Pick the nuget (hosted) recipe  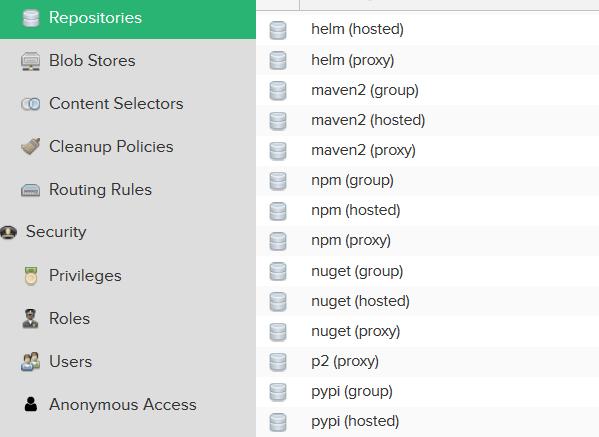coord(427,301)
